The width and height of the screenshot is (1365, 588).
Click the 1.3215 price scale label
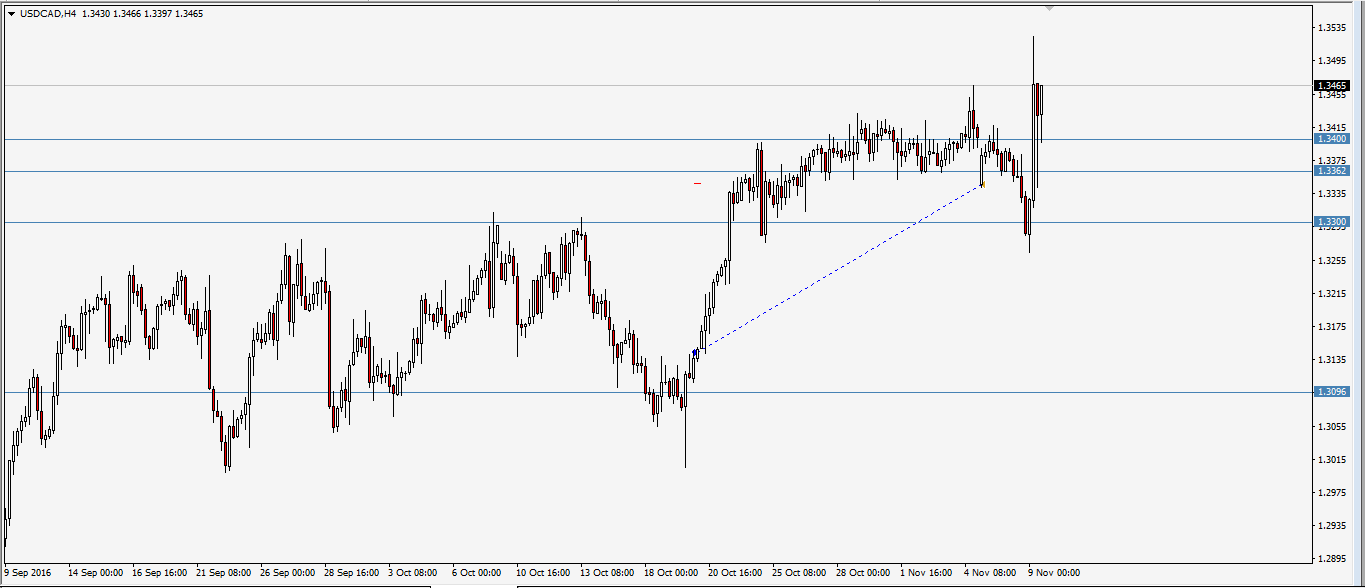pyautogui.click(x=1333, y=293)
